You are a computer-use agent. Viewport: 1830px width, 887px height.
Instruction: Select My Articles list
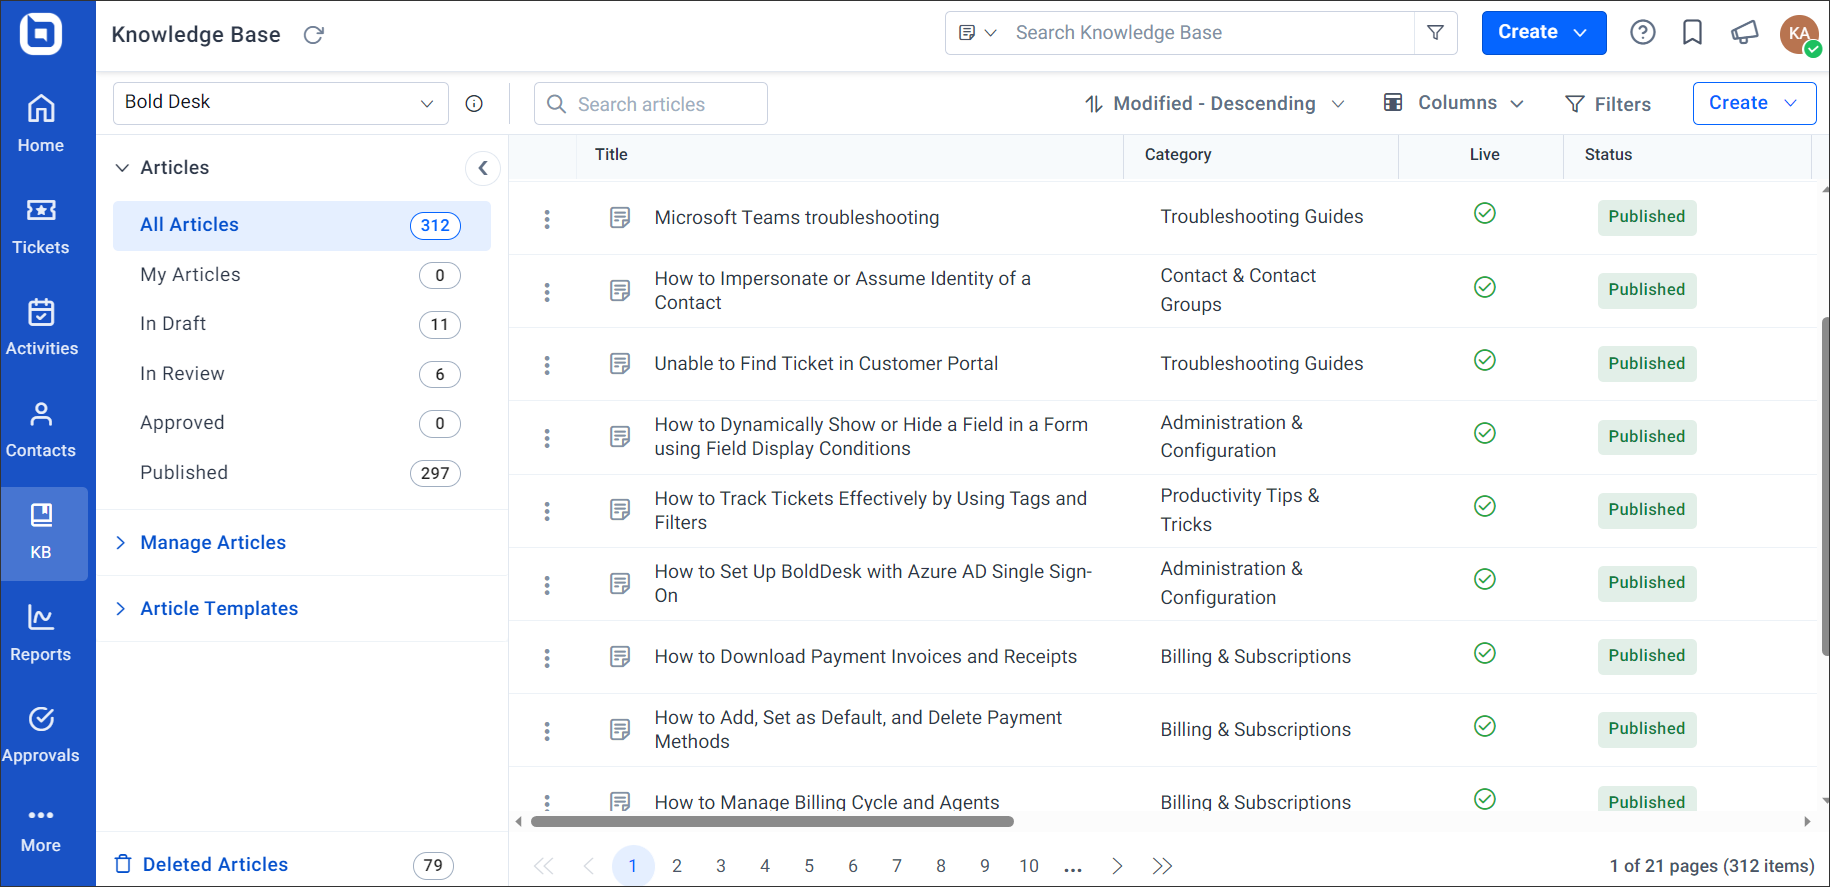pyautogui.click(x=302, y=275)
